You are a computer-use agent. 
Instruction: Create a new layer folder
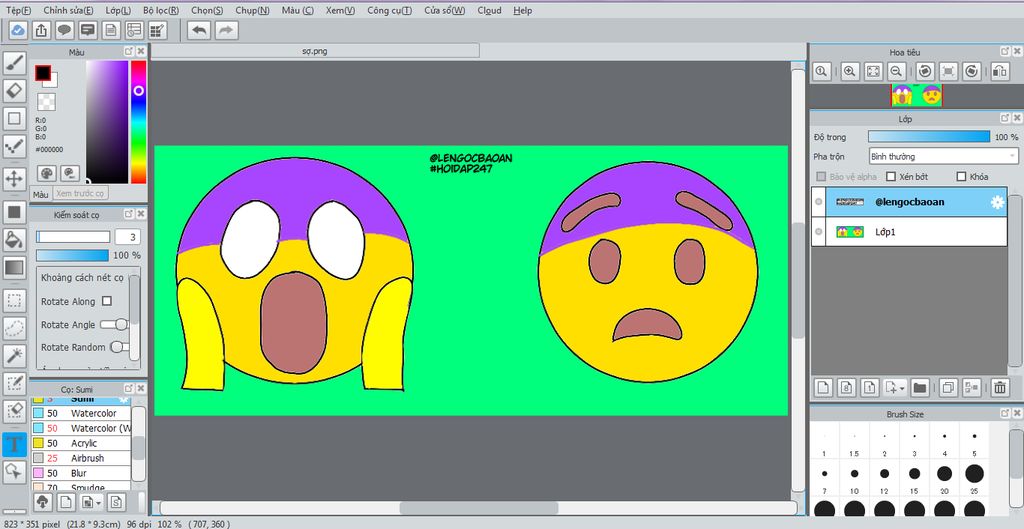920,388
